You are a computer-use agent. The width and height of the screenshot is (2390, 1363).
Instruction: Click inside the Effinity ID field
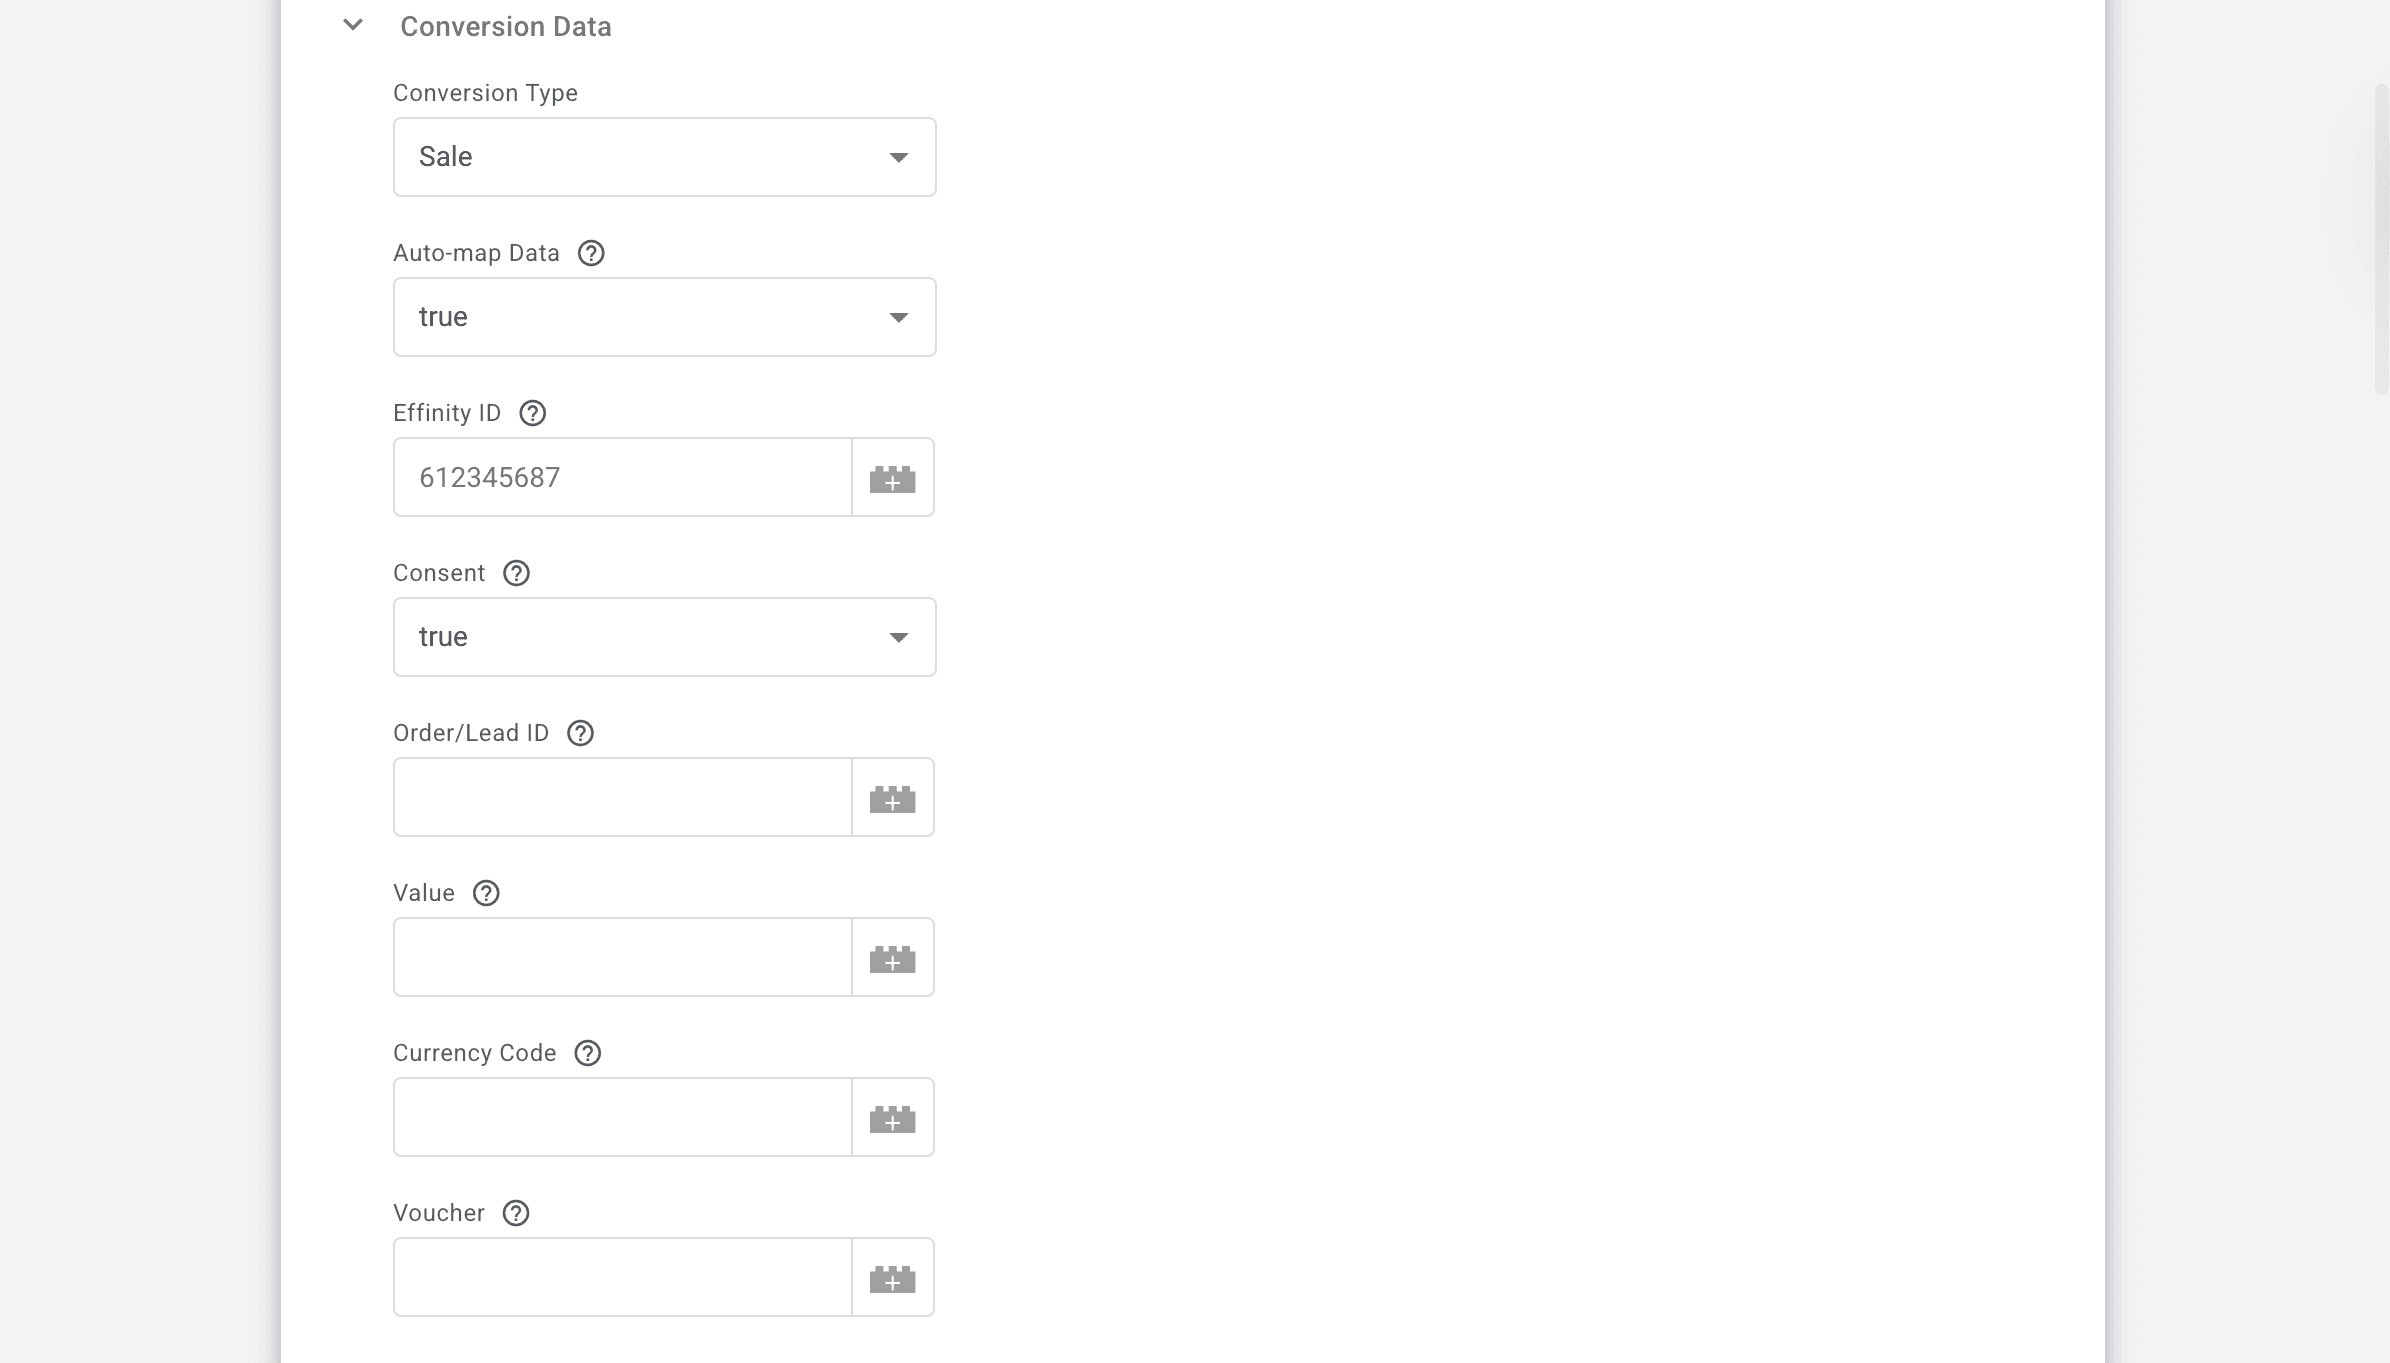click(x=620, y=477)
